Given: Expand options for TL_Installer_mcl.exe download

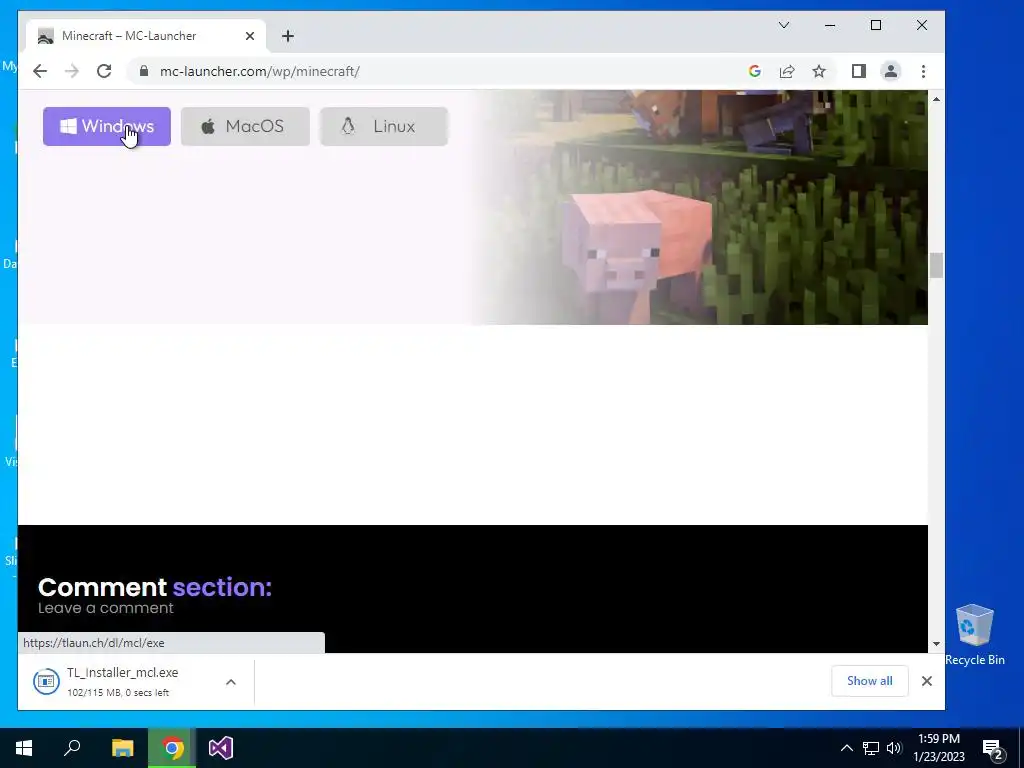Looking at the screenshot, I should [x=231, y=682].
